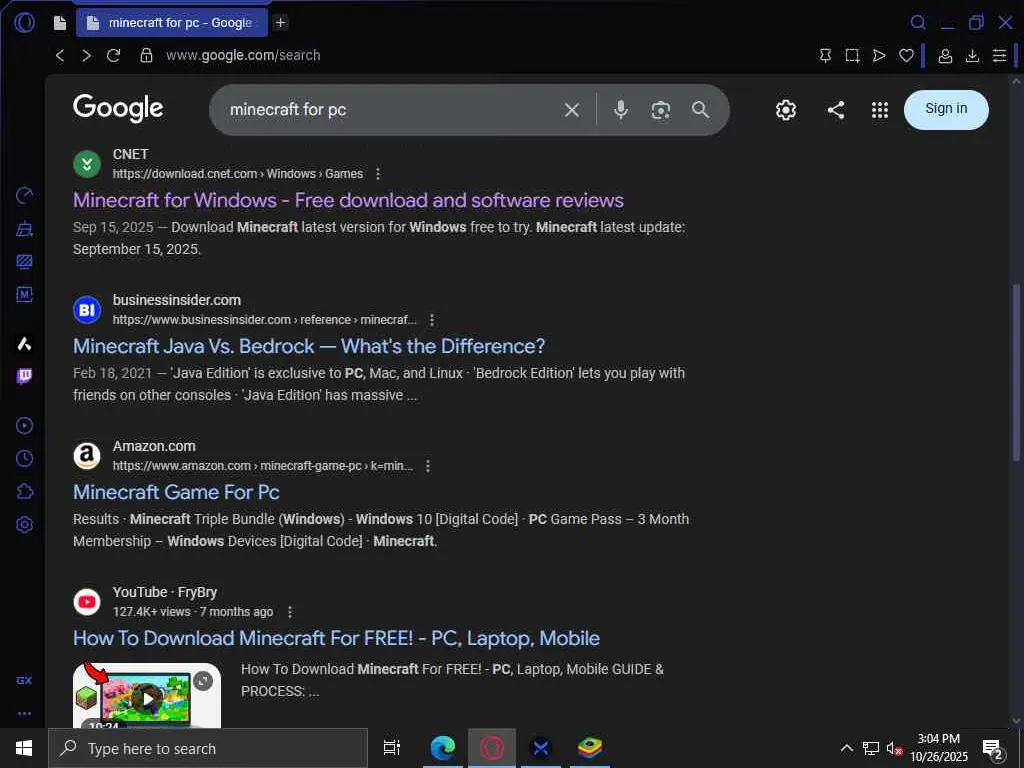Play the FryBry video thumbnail

147,697
